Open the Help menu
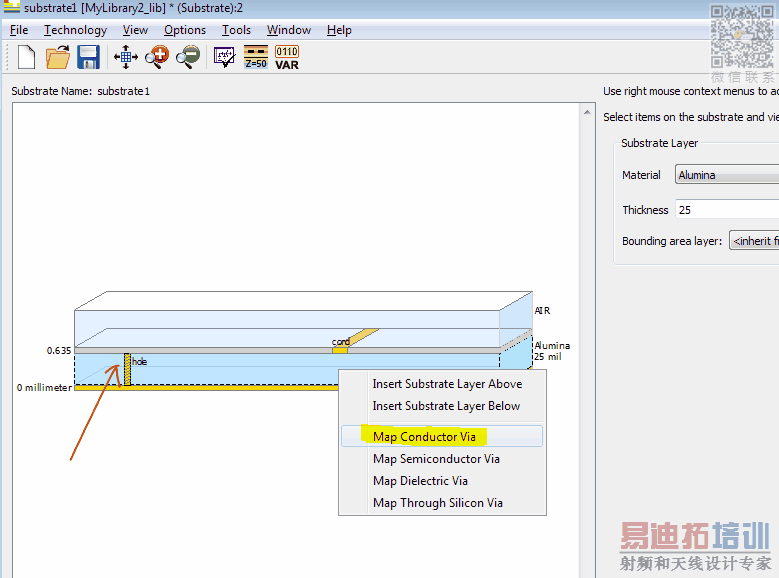Viewport: 779px width, 578px height. (x=339, y=30)
